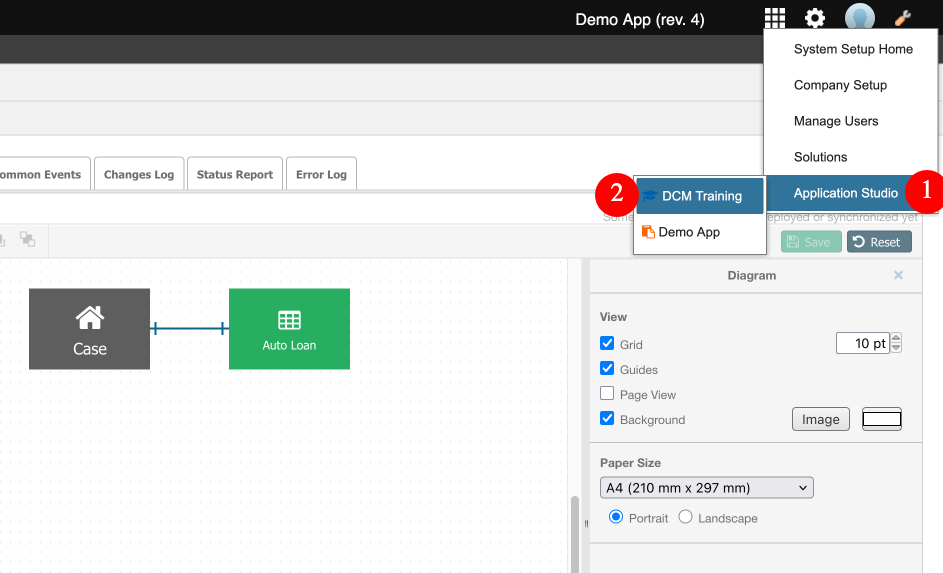
Task: Increase grid size with up arrow
Action: click(x=896, y=338)
